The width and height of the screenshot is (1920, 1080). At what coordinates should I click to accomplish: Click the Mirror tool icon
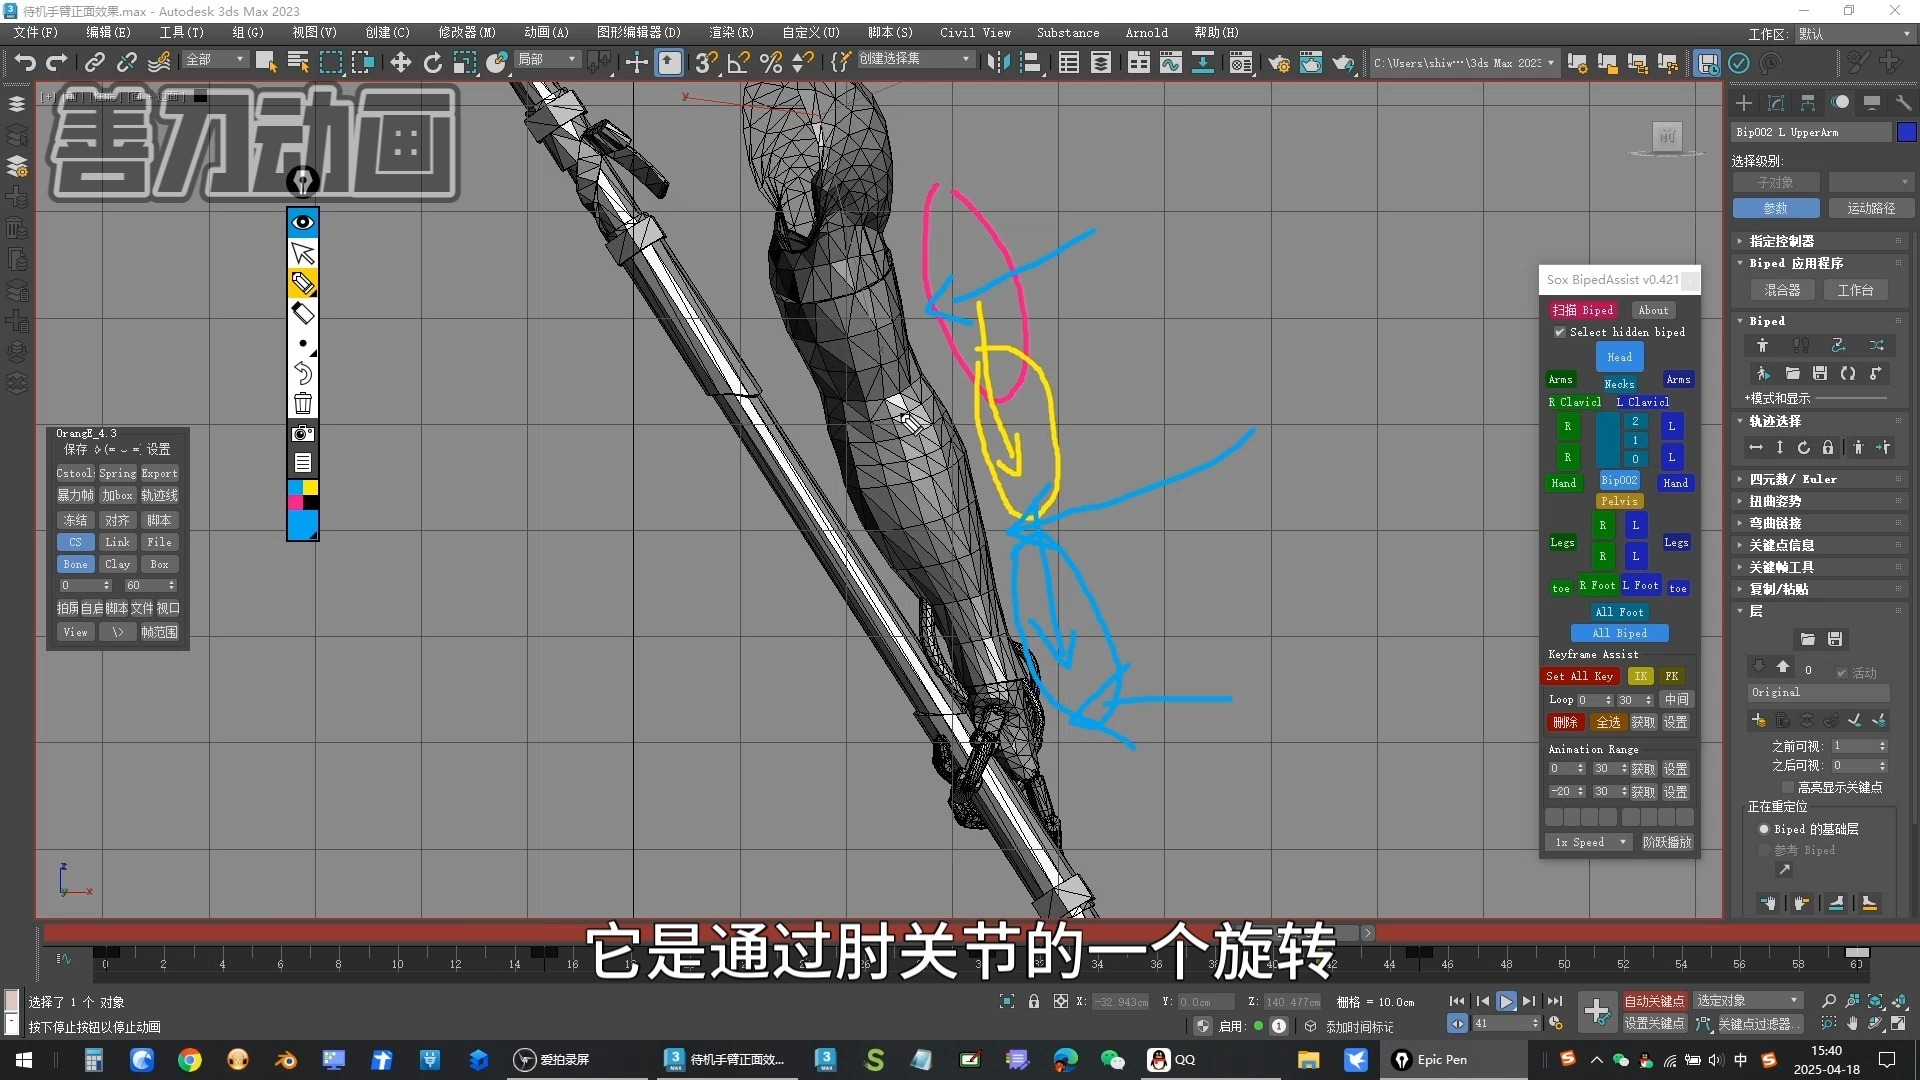(x=997, y=63)
